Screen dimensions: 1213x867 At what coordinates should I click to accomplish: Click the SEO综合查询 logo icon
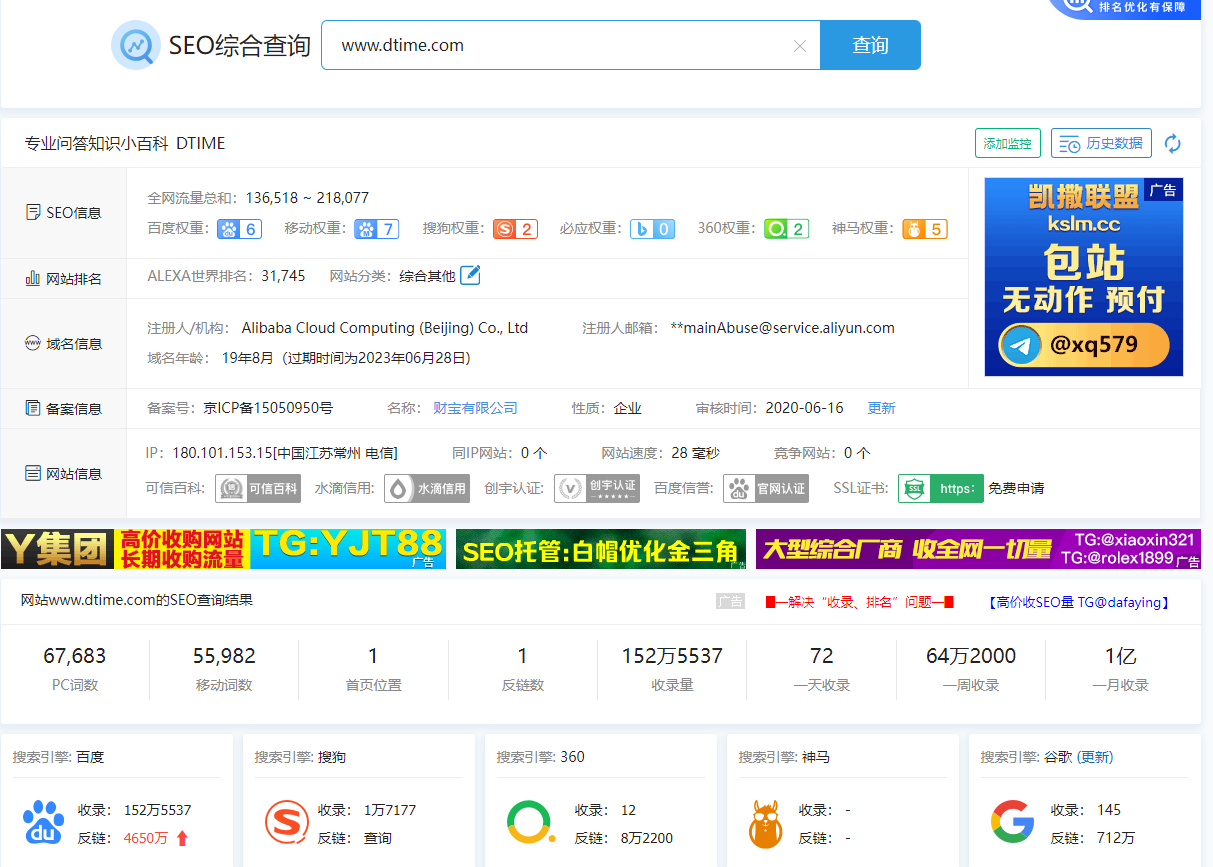click(x=135, y=45)
